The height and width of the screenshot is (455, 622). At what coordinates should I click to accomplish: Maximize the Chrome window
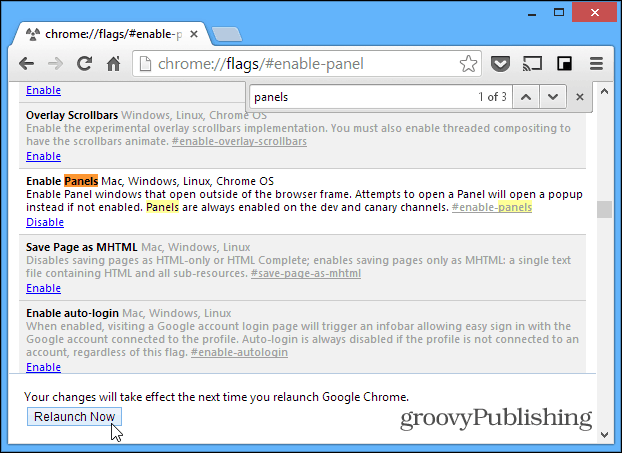pyautogui.click(x=559, y=13)
